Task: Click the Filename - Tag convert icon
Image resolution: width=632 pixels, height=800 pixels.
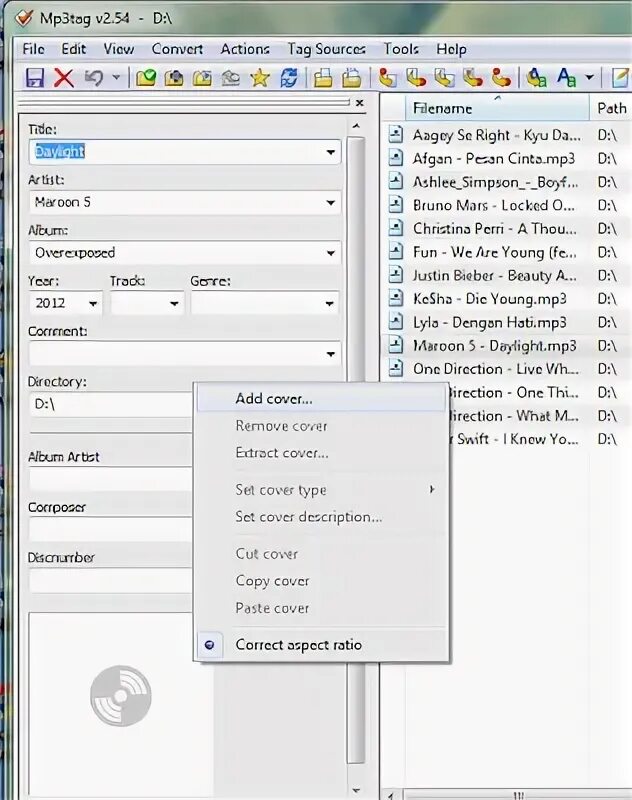Action: point(416,78)
